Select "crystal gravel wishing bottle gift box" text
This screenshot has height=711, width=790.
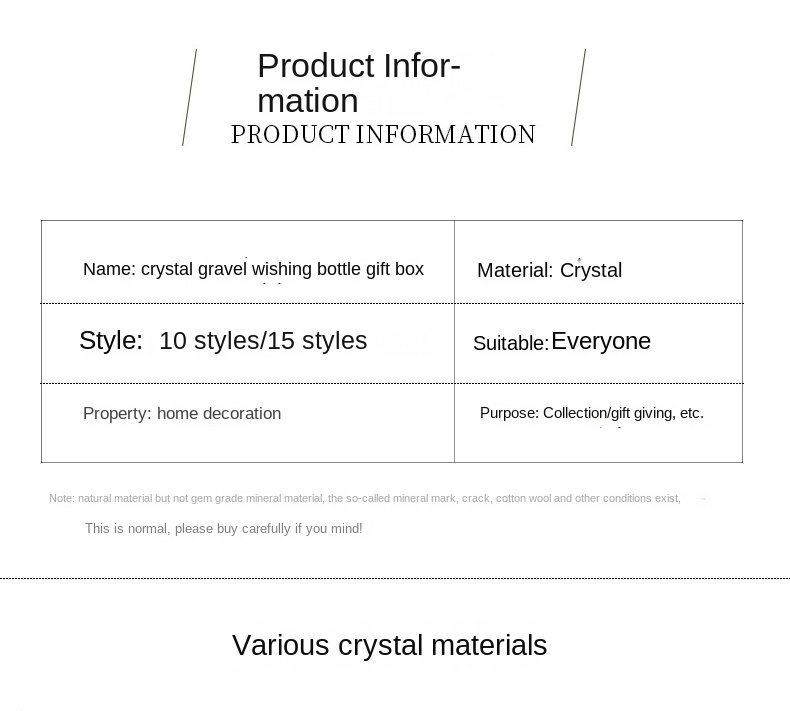282,269
